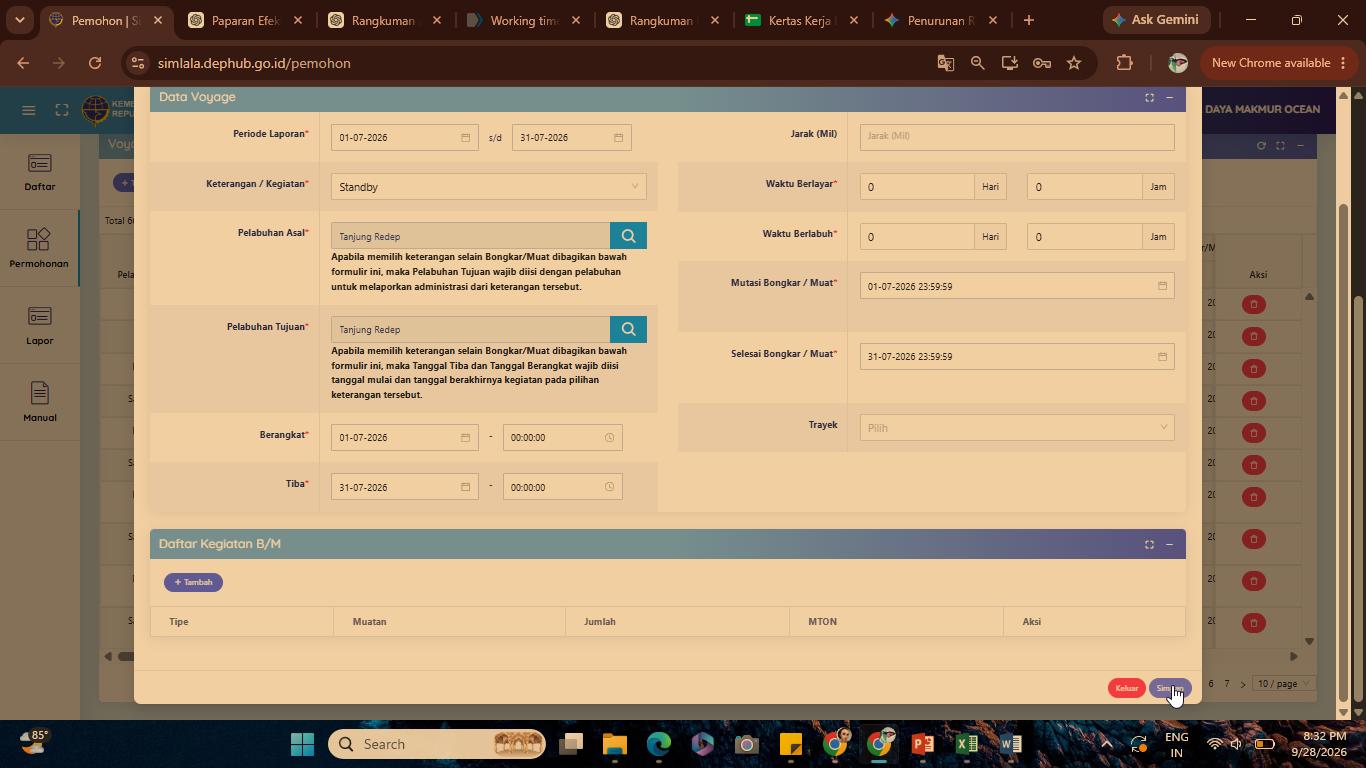Expand Keterangan / Kegiatan Standby dropdown

[488, 187]
